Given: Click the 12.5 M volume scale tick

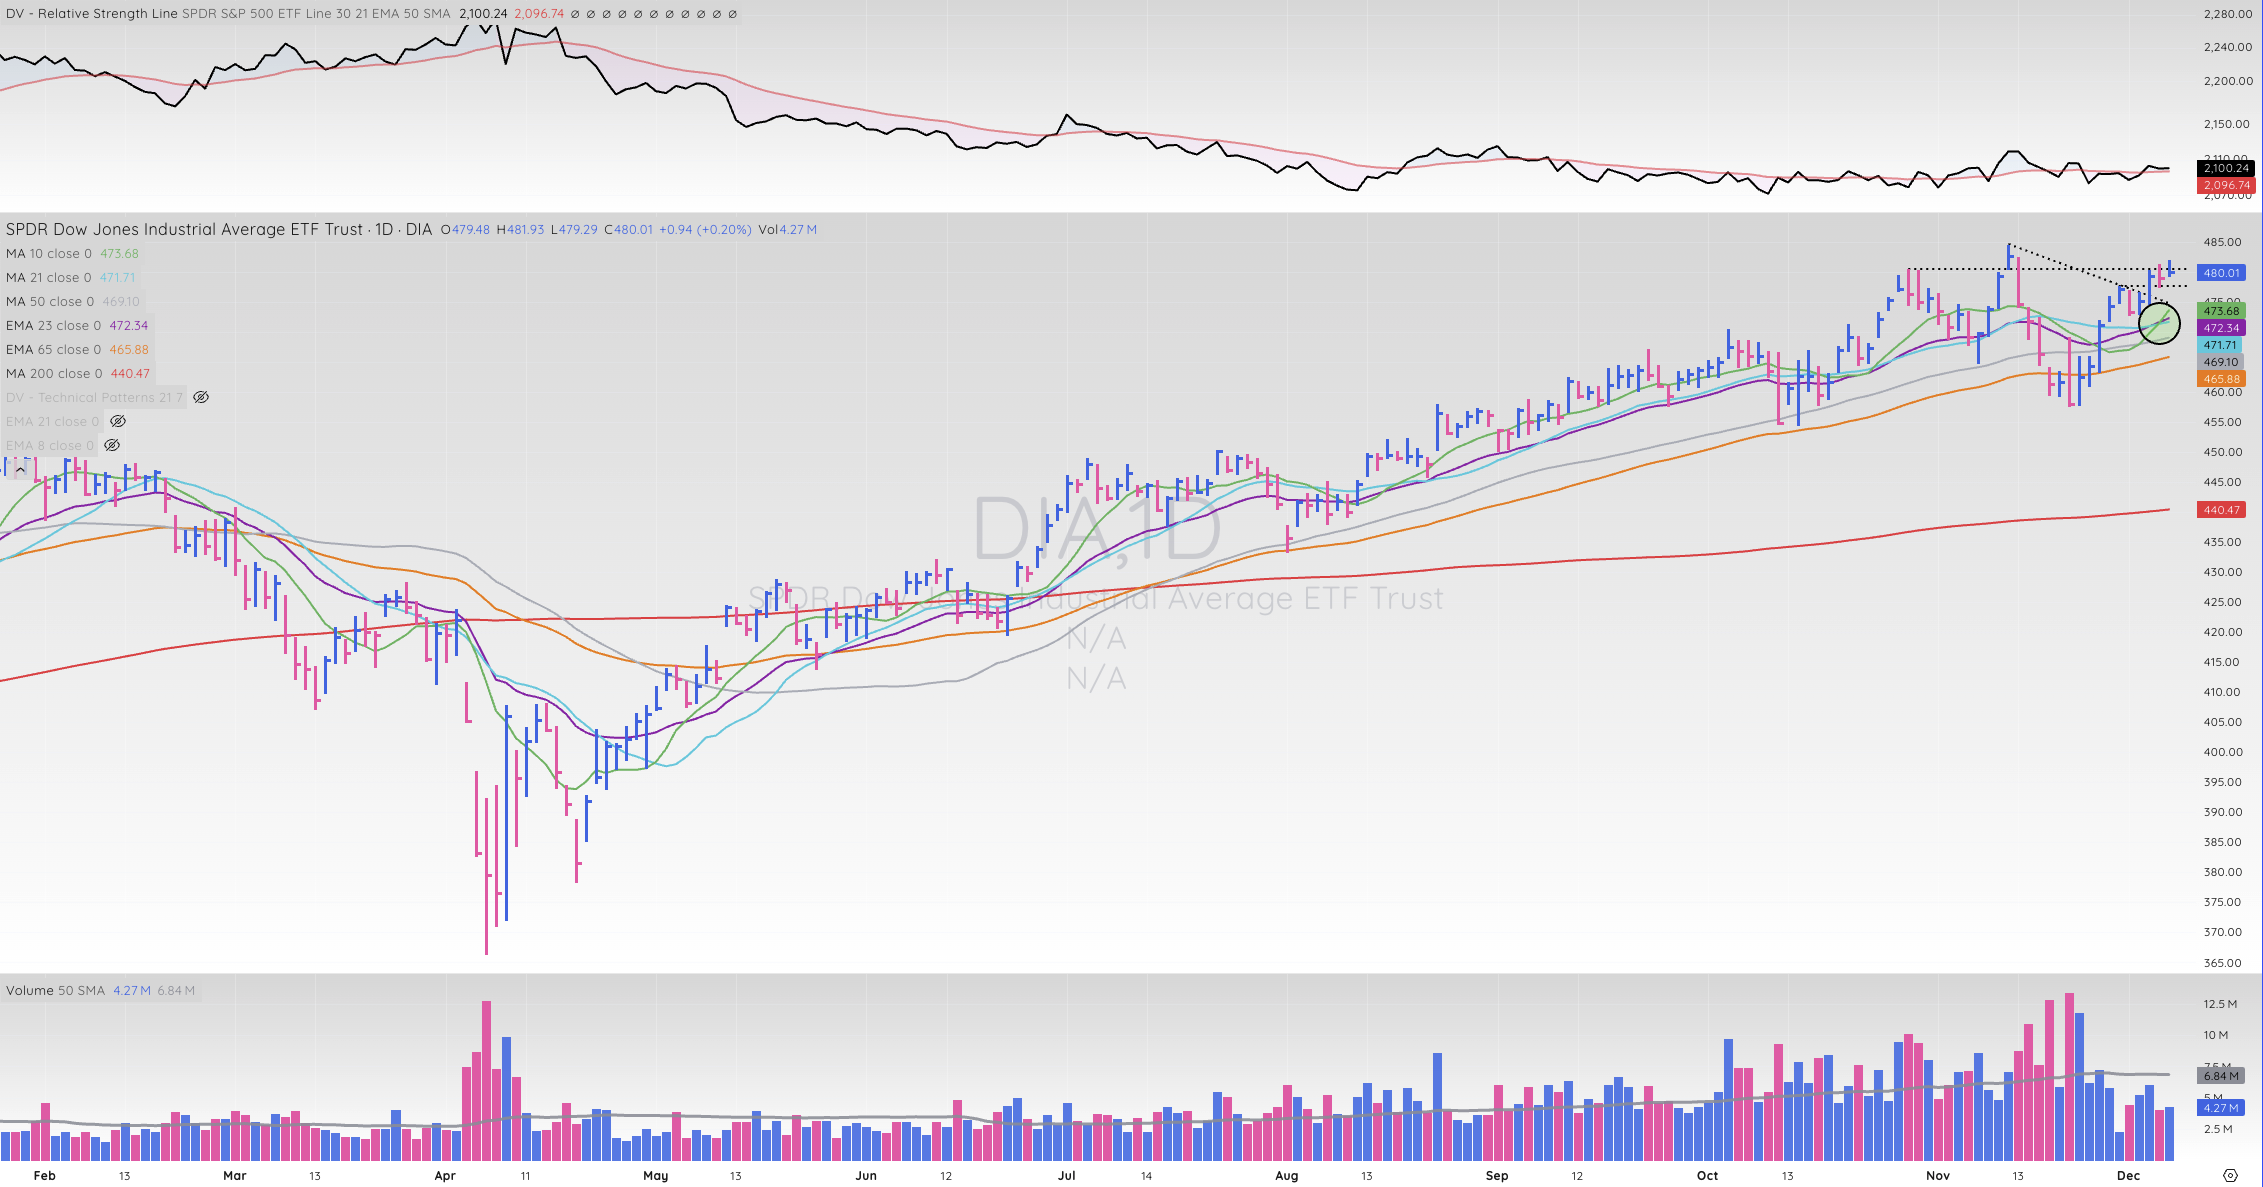Looking at the screenshot, I should tap(2220, 1004).
